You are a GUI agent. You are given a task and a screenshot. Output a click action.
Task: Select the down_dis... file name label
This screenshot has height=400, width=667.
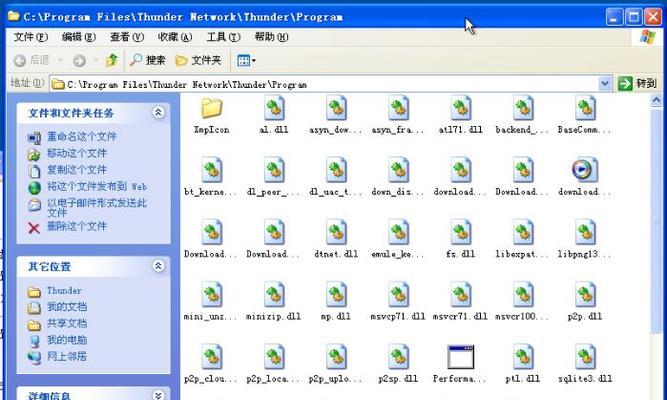pos(399,192)
